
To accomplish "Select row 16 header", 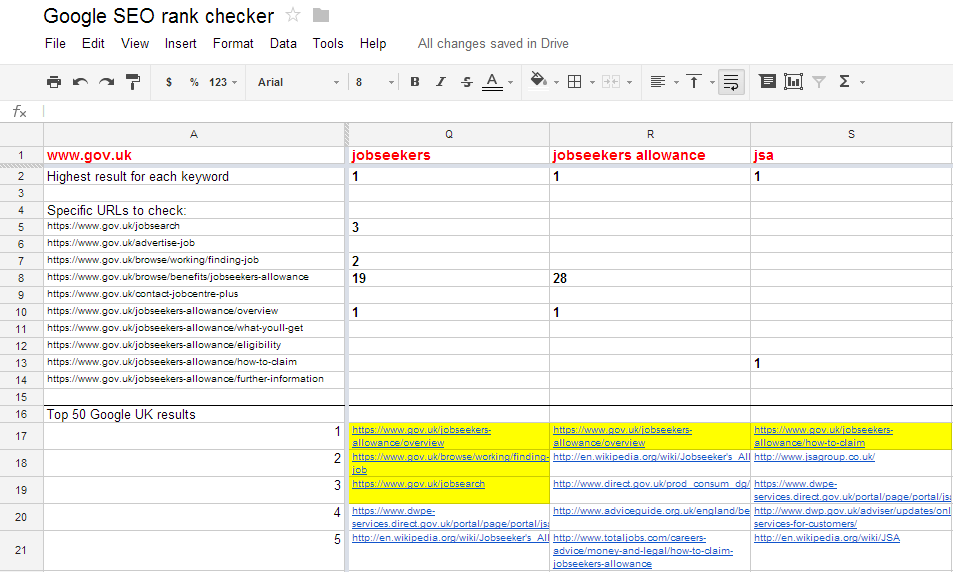I will 21,415.
